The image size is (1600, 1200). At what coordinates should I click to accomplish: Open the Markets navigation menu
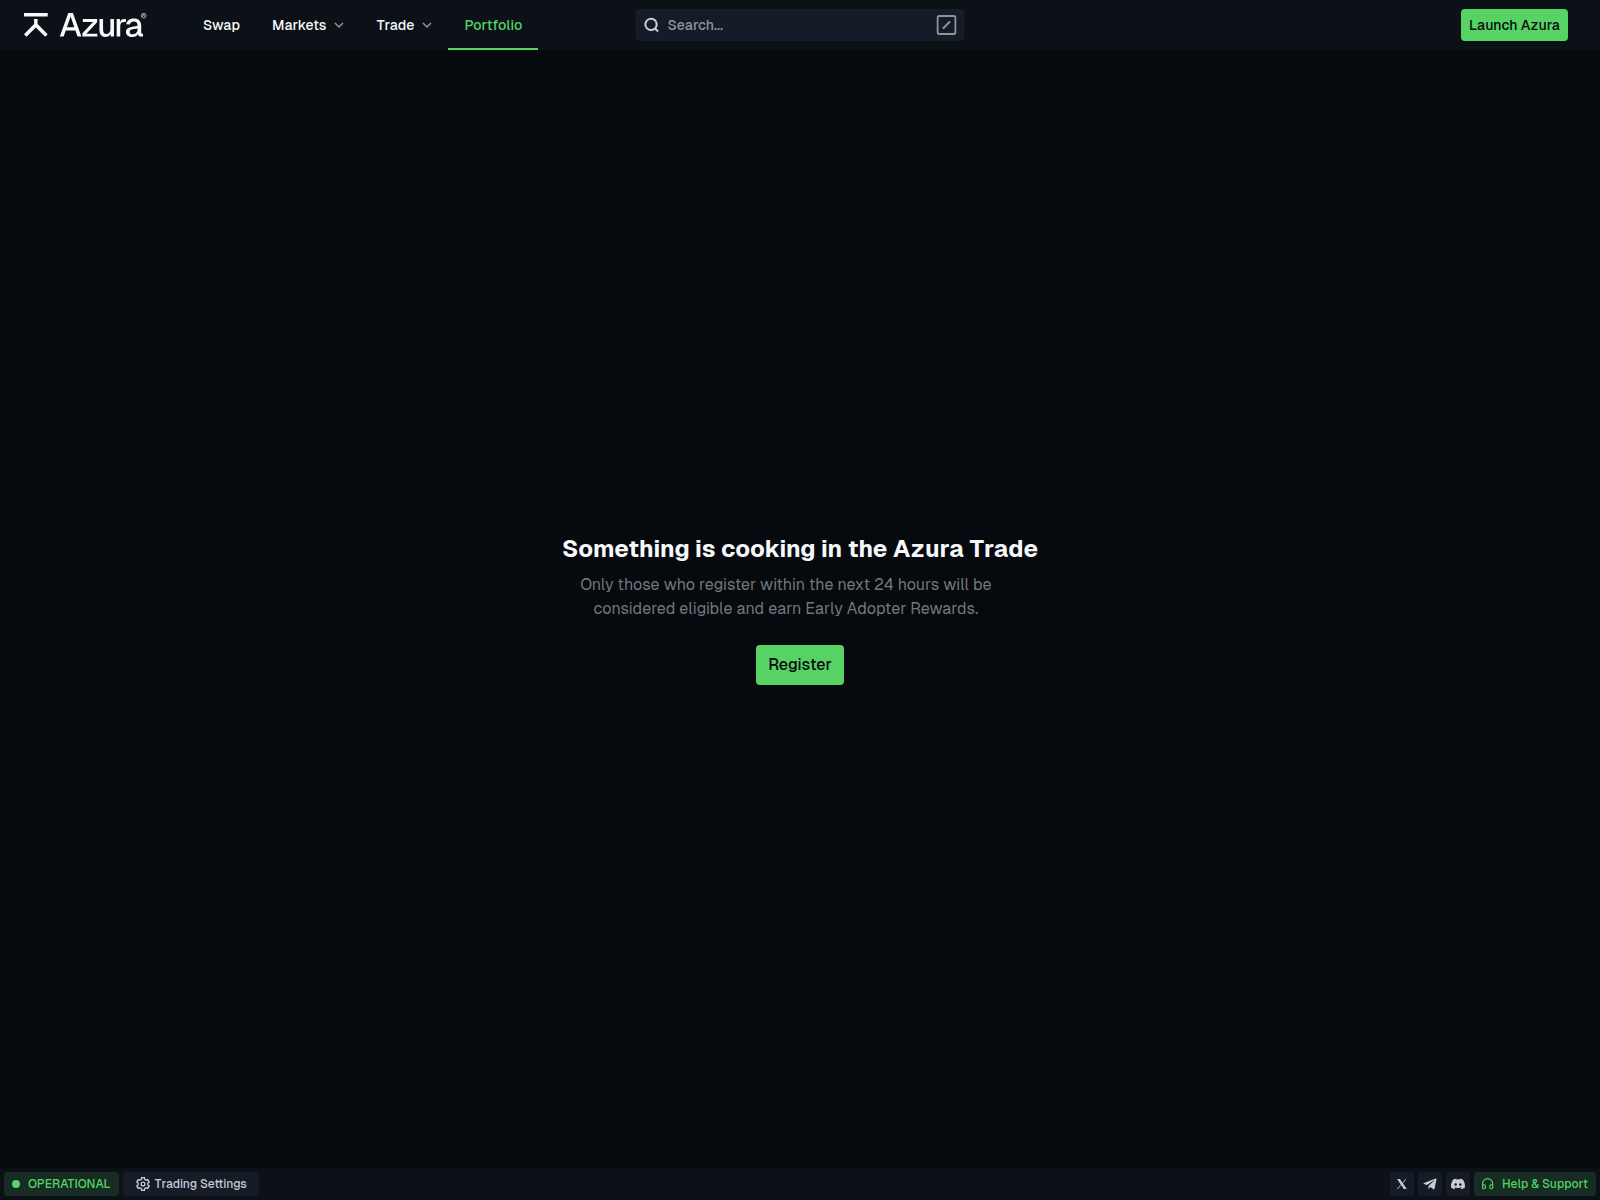(298, 25)
